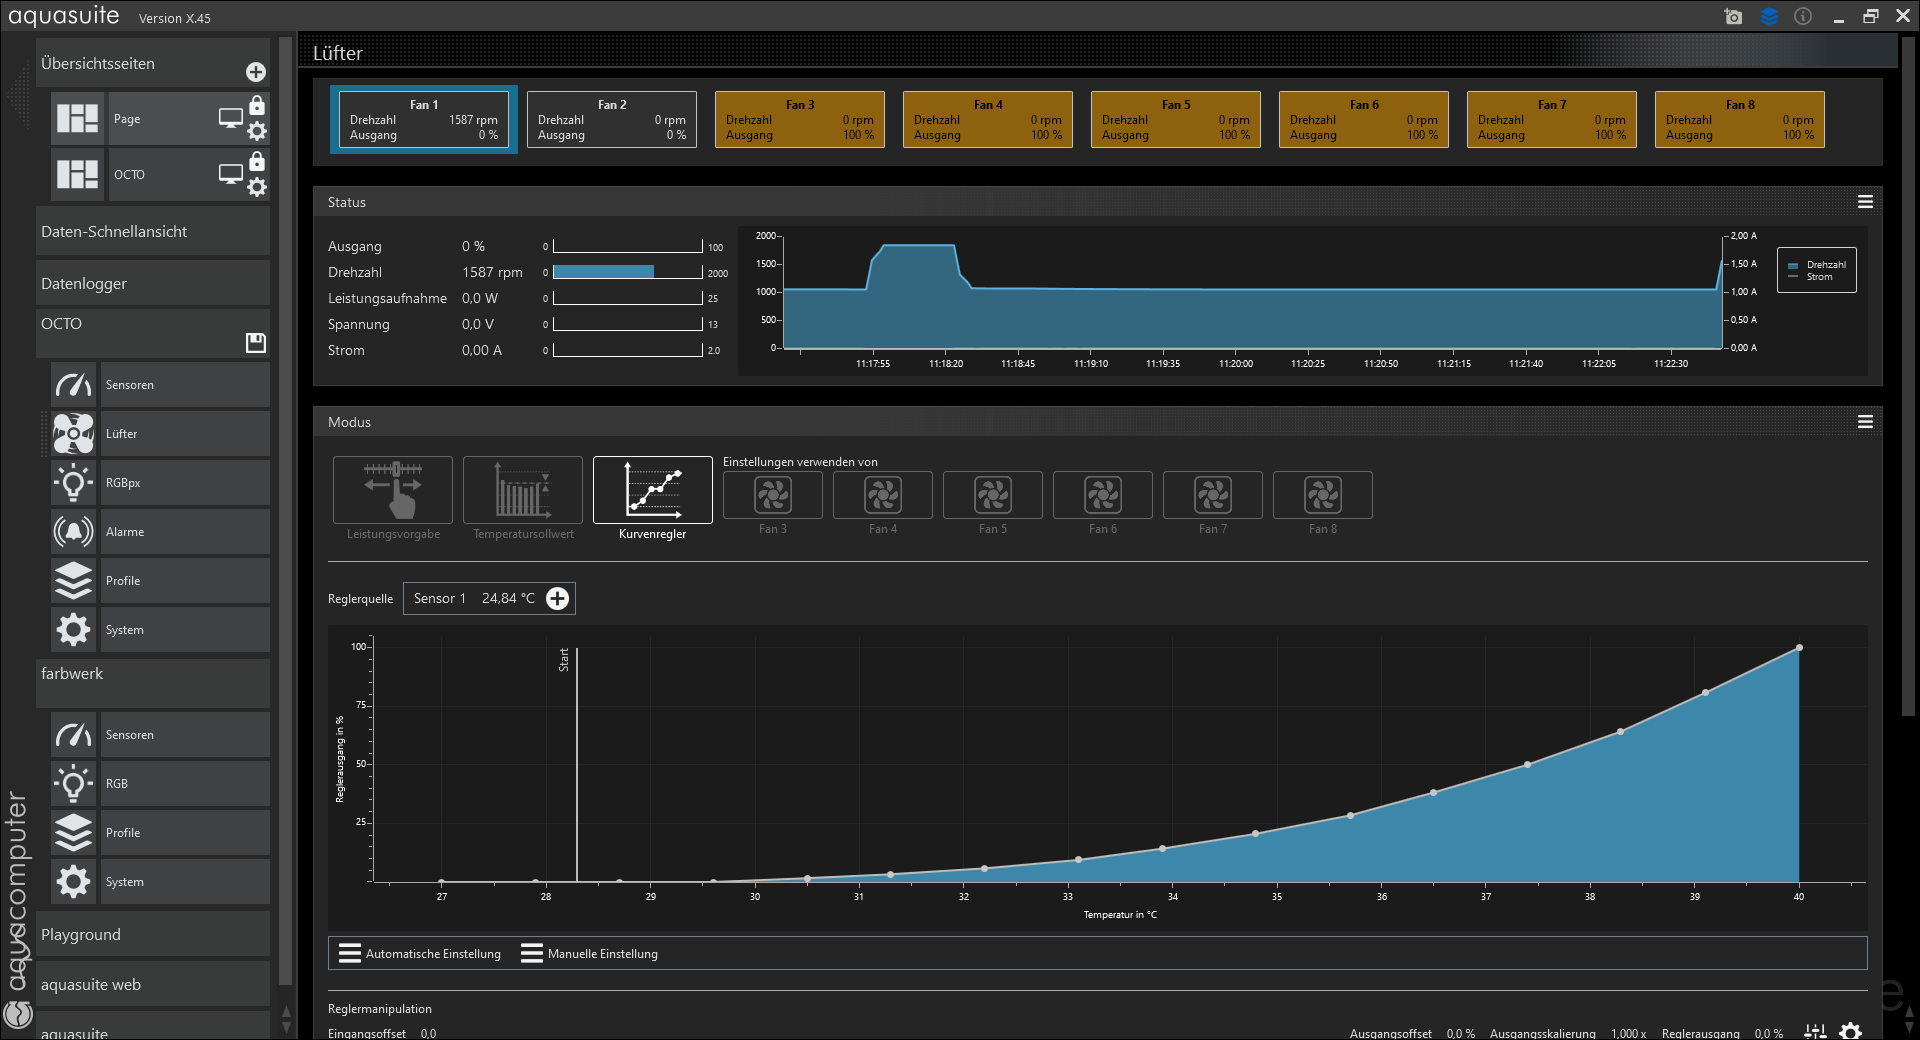Screen dimensions: 1920x1040
Task: Open the Status panel hamburger menu
Action: [1865, 202]
